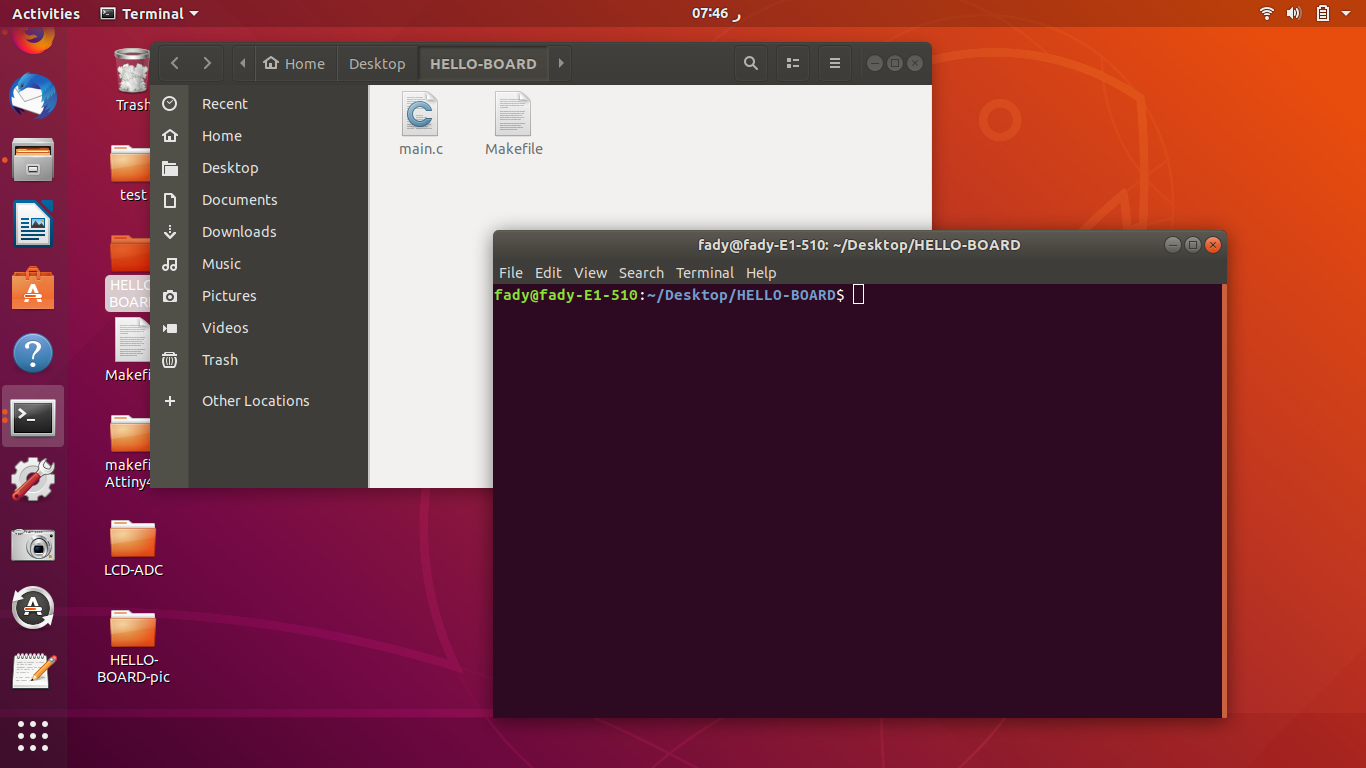This screenshot has height=768, width=1366.
Task: Open the Terminal View menu
Action: click(x=590, y=273)
